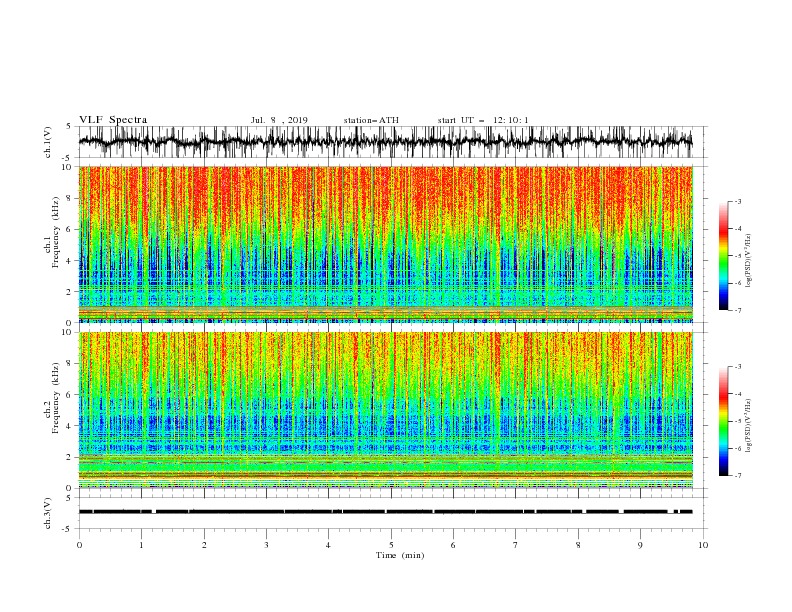Click the '-3' label on ch.1 colorbar

(737, 201)
